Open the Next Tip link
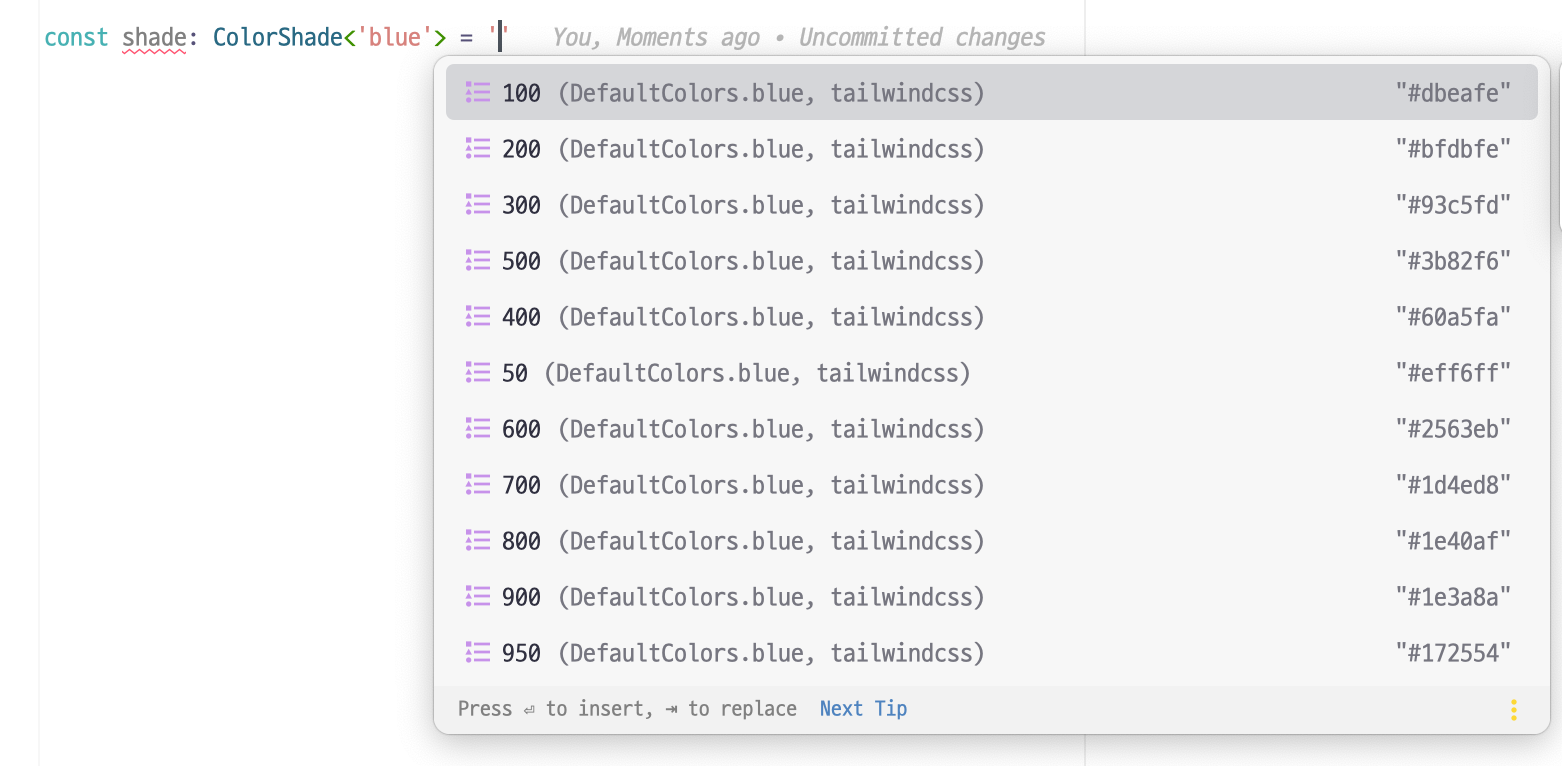This screenshot has width=1562, height=766. tap(863, 709)
